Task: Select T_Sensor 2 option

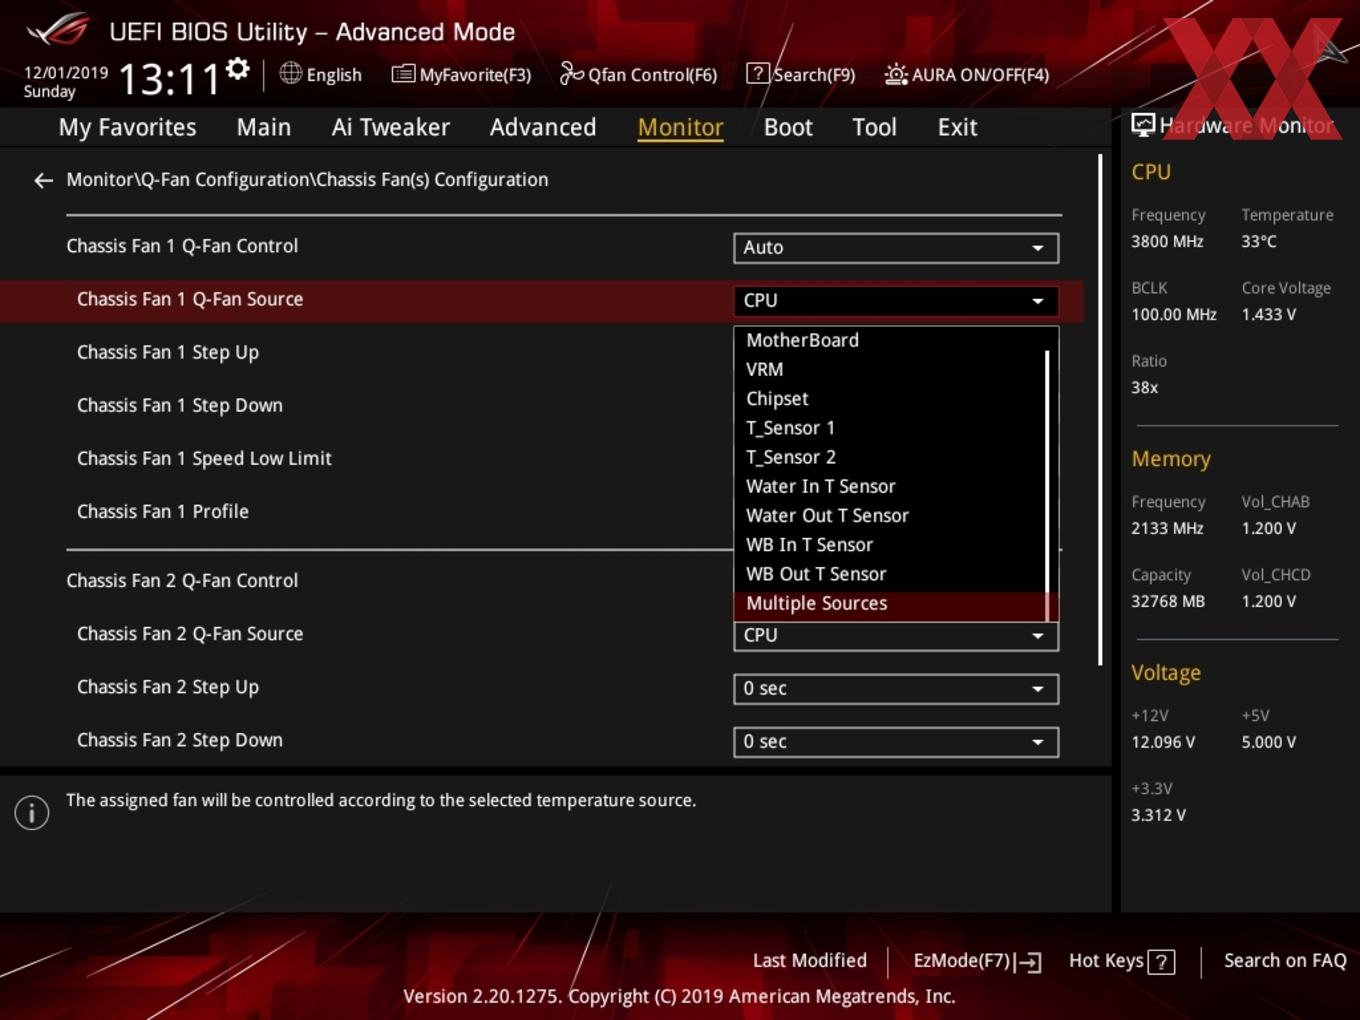Action: tap(889, 457)
